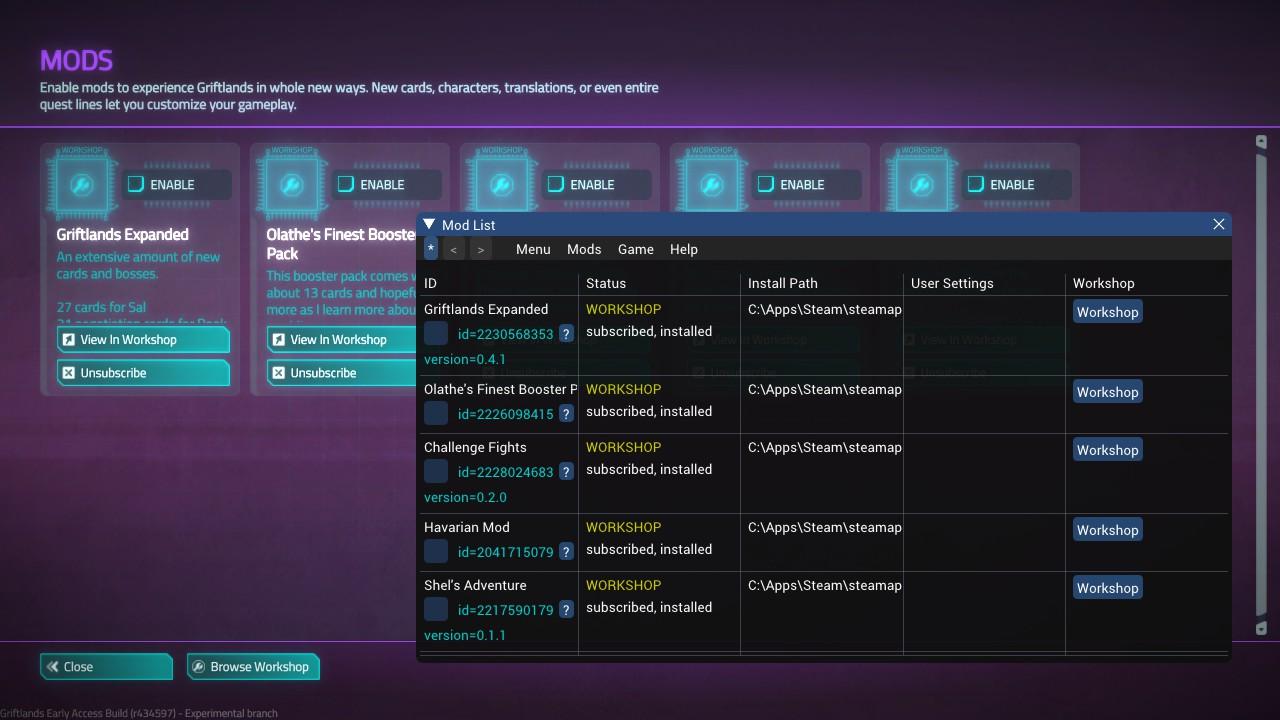Click the Browse Workshop button

tap(253, 667)
